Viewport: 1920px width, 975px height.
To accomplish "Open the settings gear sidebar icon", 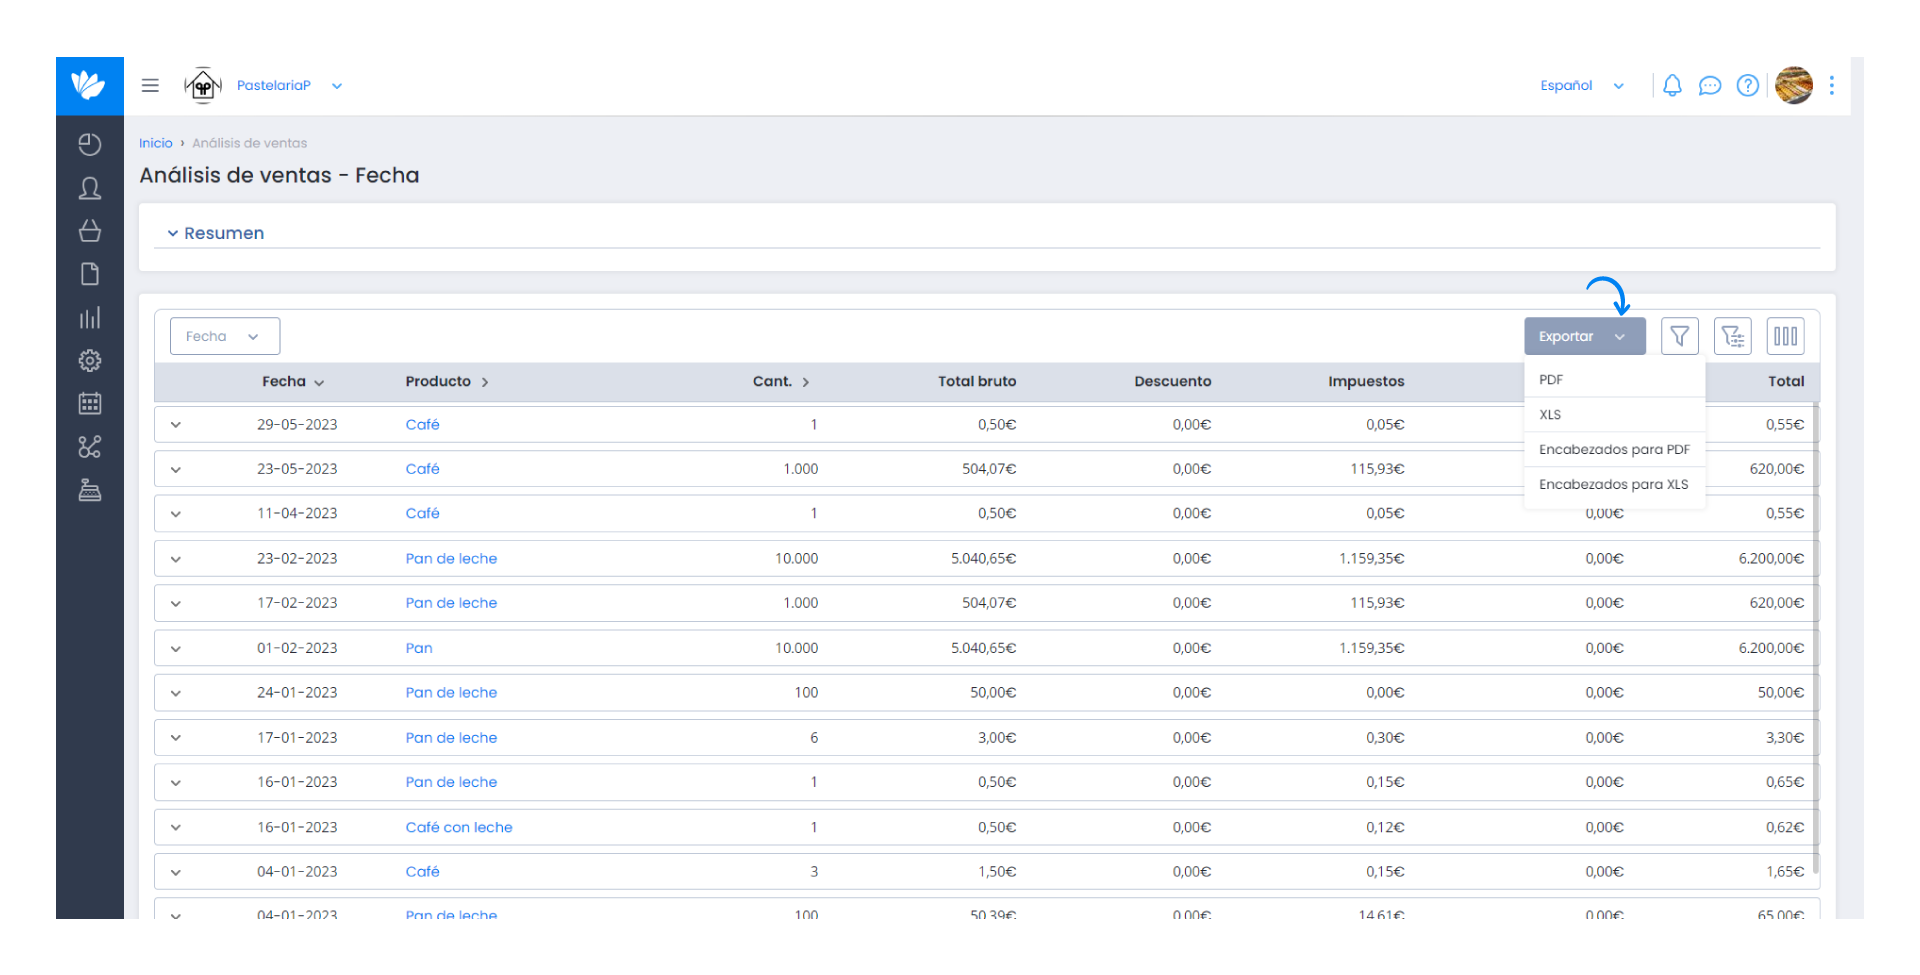I will 89,361.
